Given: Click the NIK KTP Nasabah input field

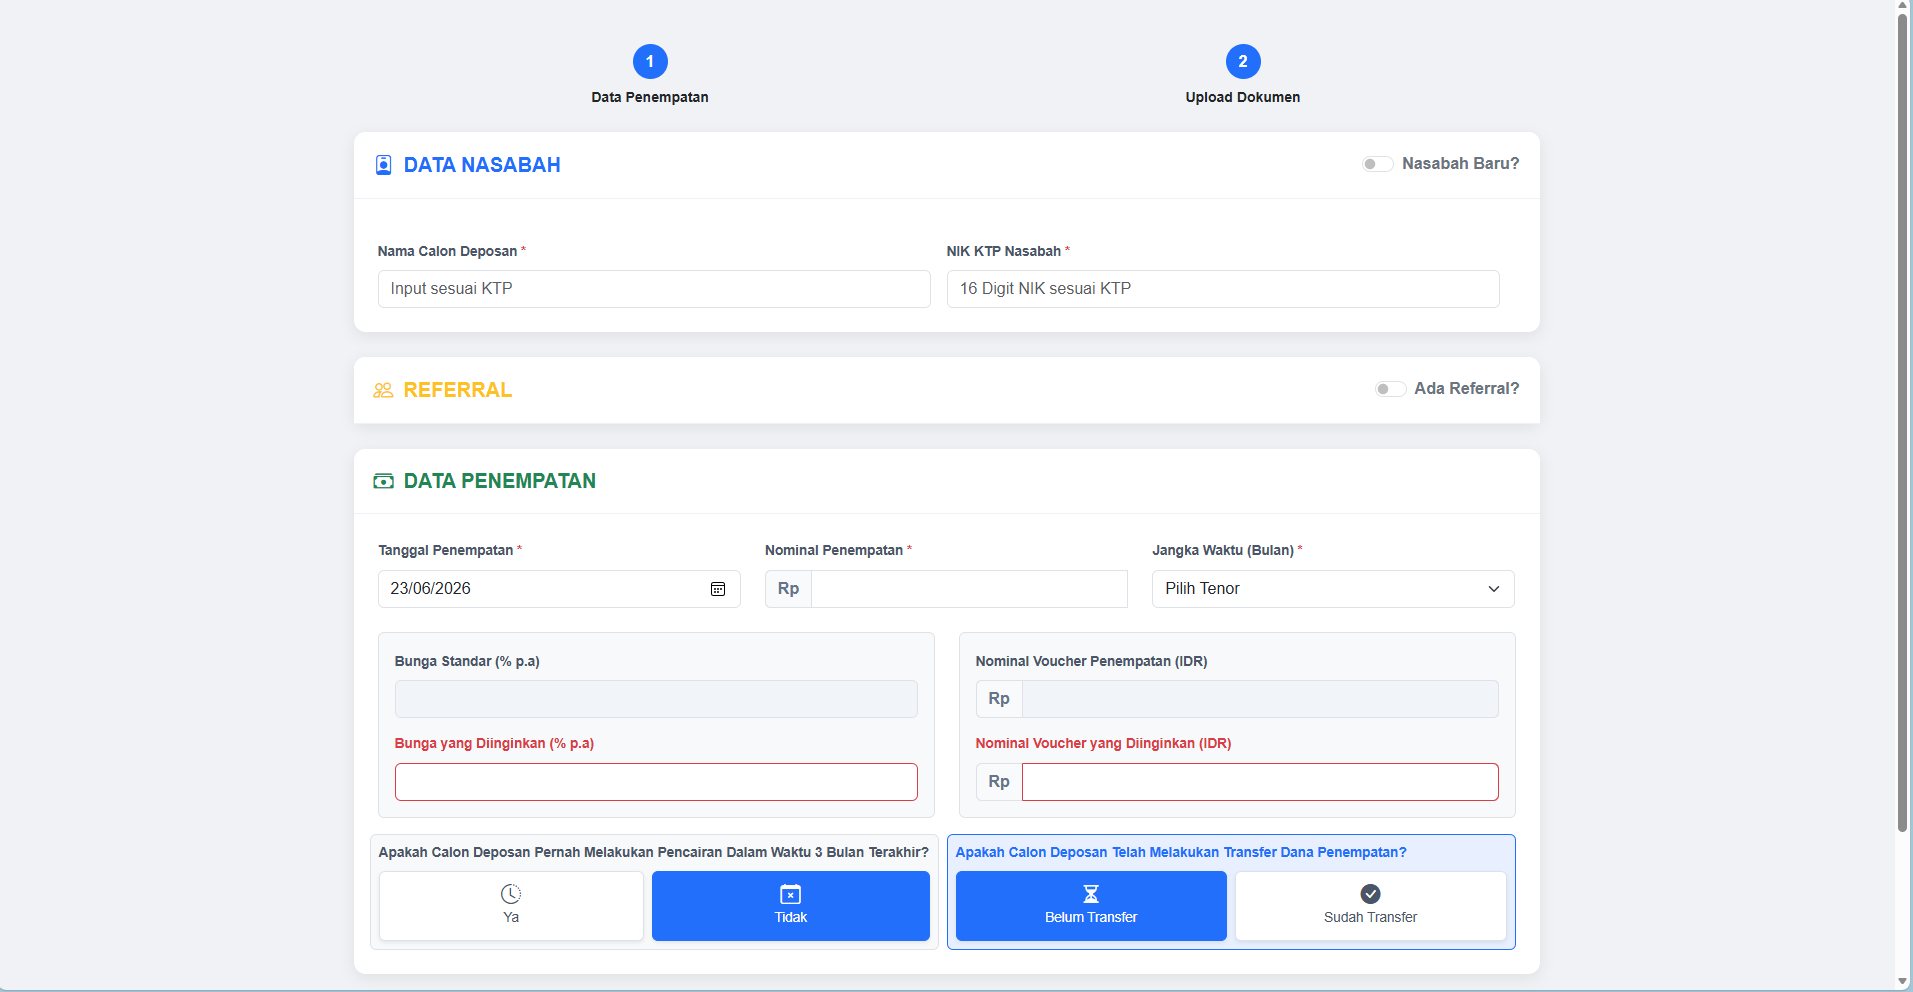Looking at the screenshot, I should point(1223,289).
